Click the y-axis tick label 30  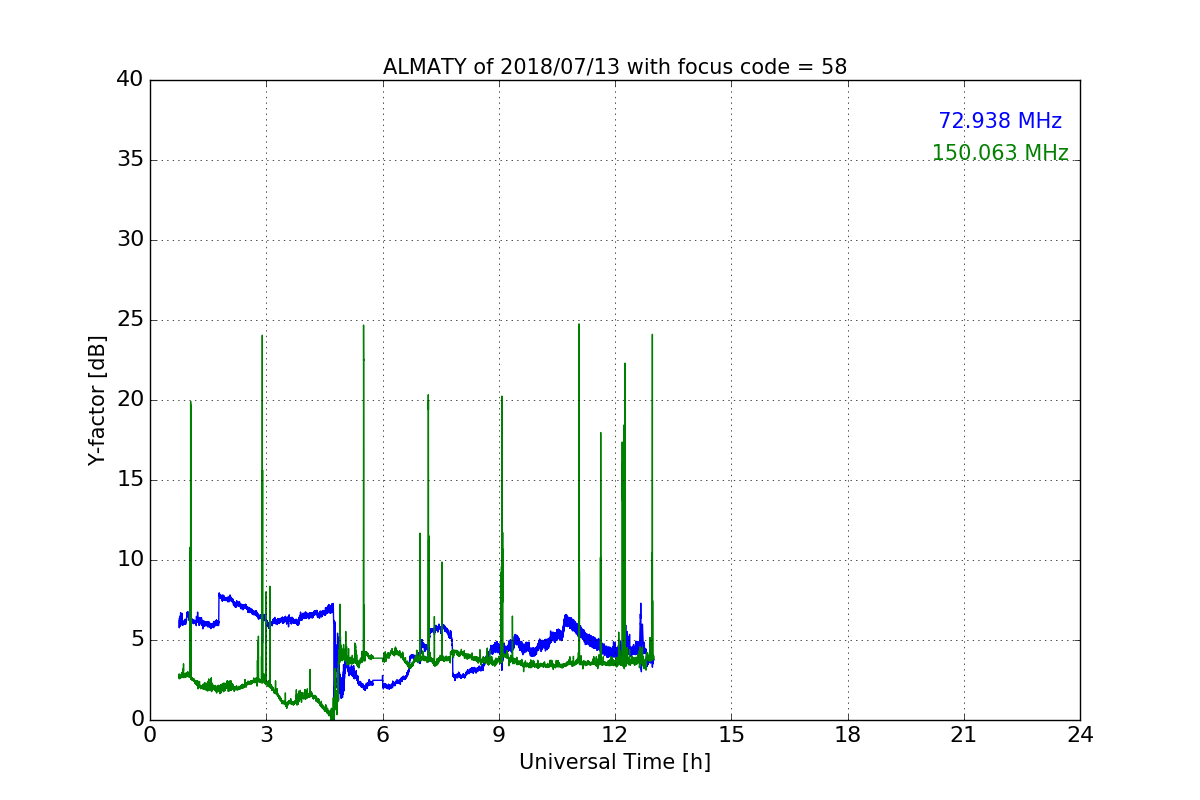pyautogui.click(x=130, y=240)
